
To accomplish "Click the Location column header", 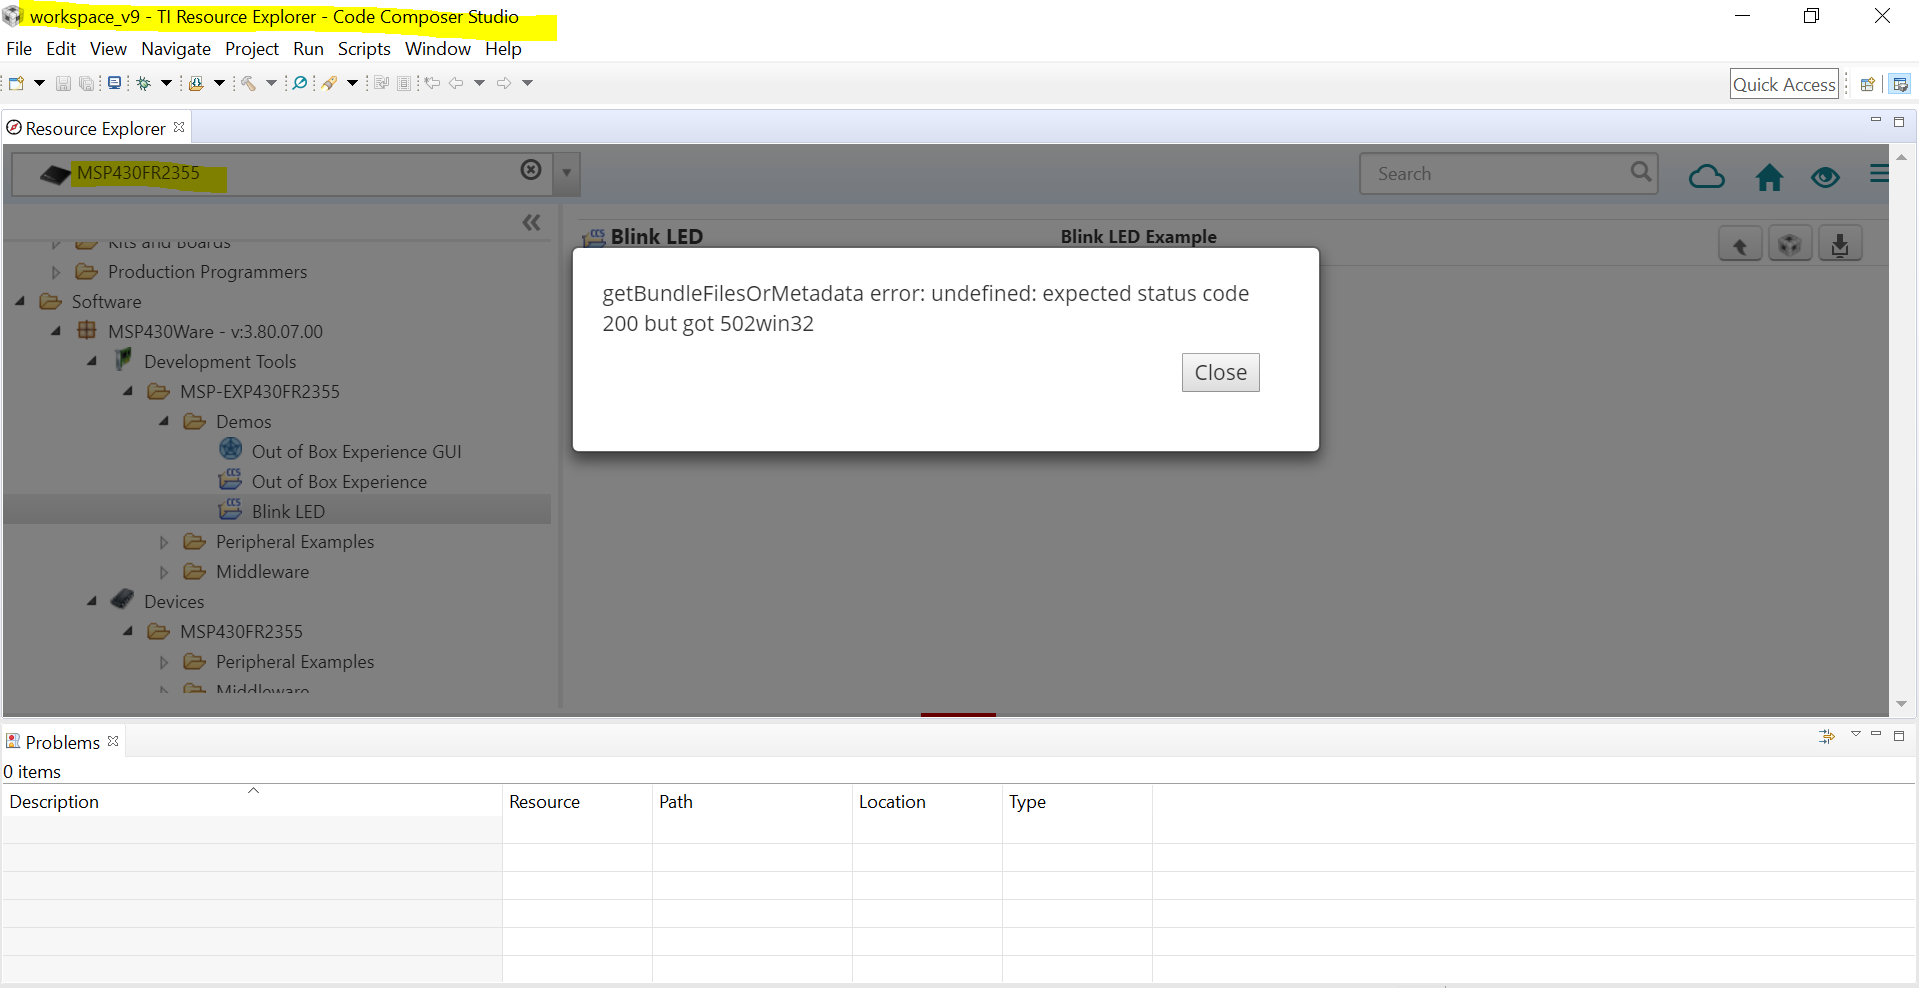I will click(x=927, y=801).
